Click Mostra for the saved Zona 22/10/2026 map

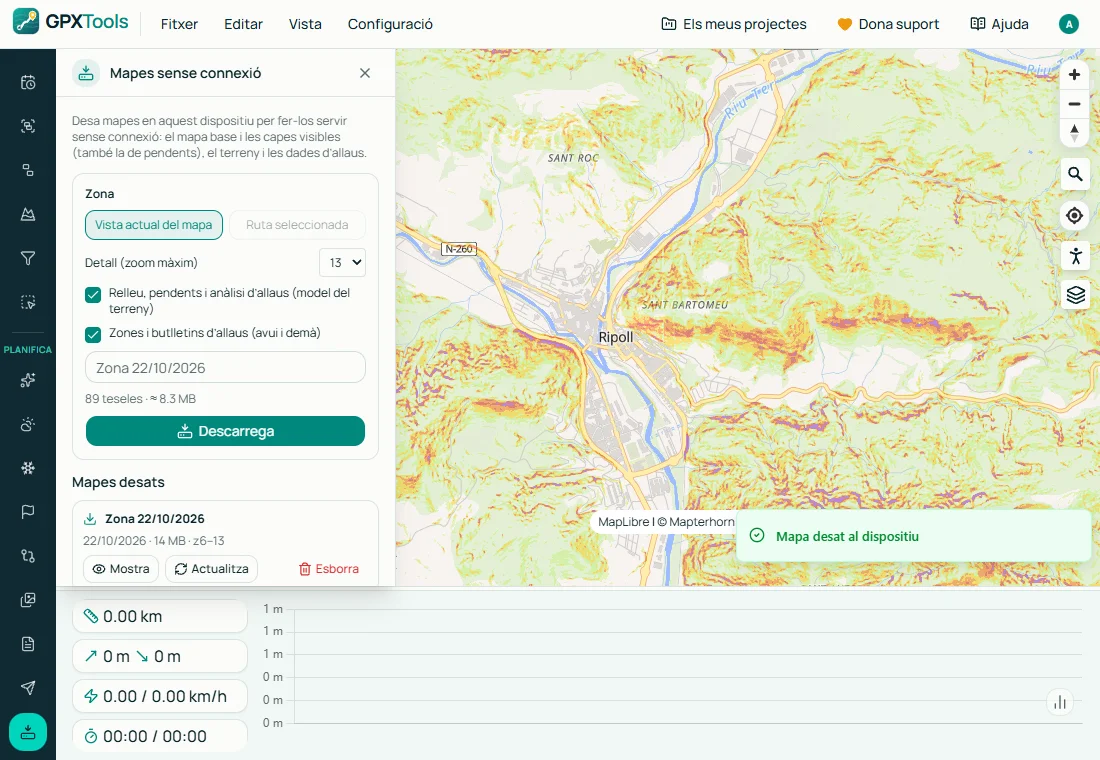(121, 568)
